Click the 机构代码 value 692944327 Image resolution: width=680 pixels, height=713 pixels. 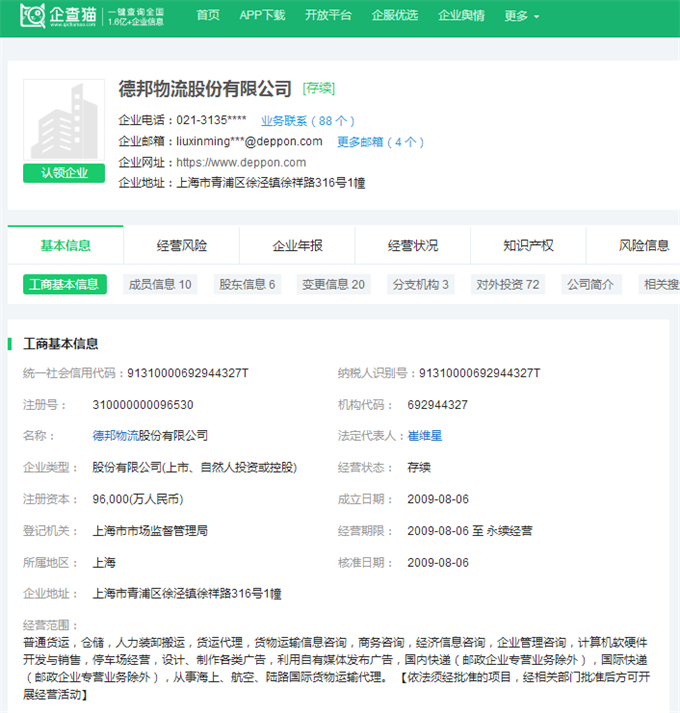point(438,405)
